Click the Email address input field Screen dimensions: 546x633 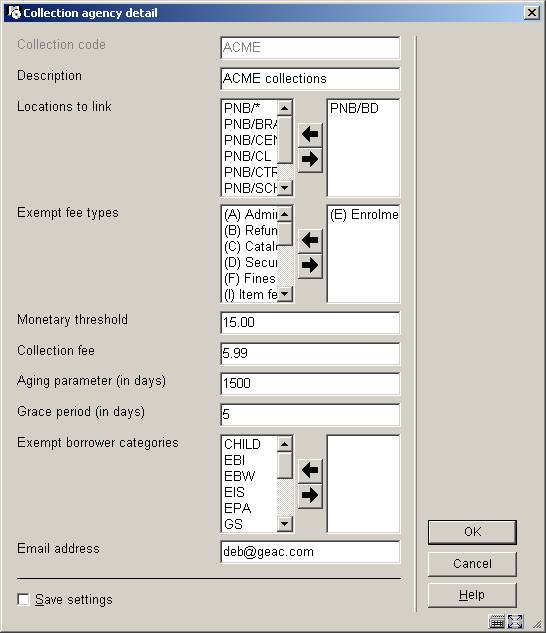tap(310, 552)
